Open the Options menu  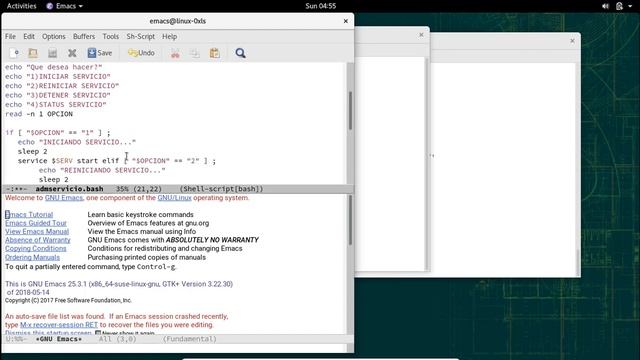(x=54, y=36)
